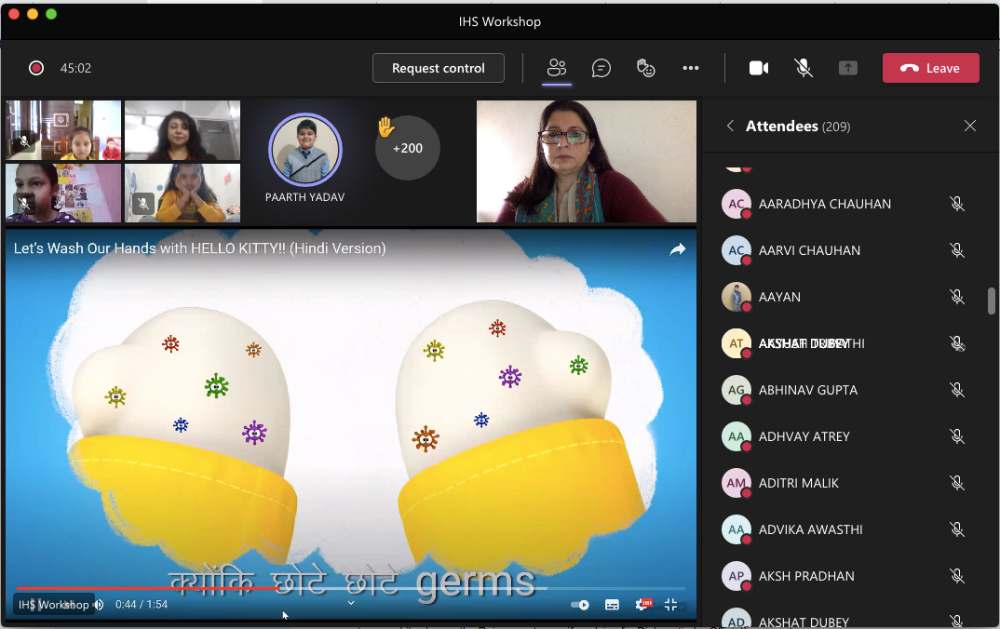Toggle the video volume speaker icon

[x=99, y=604]
